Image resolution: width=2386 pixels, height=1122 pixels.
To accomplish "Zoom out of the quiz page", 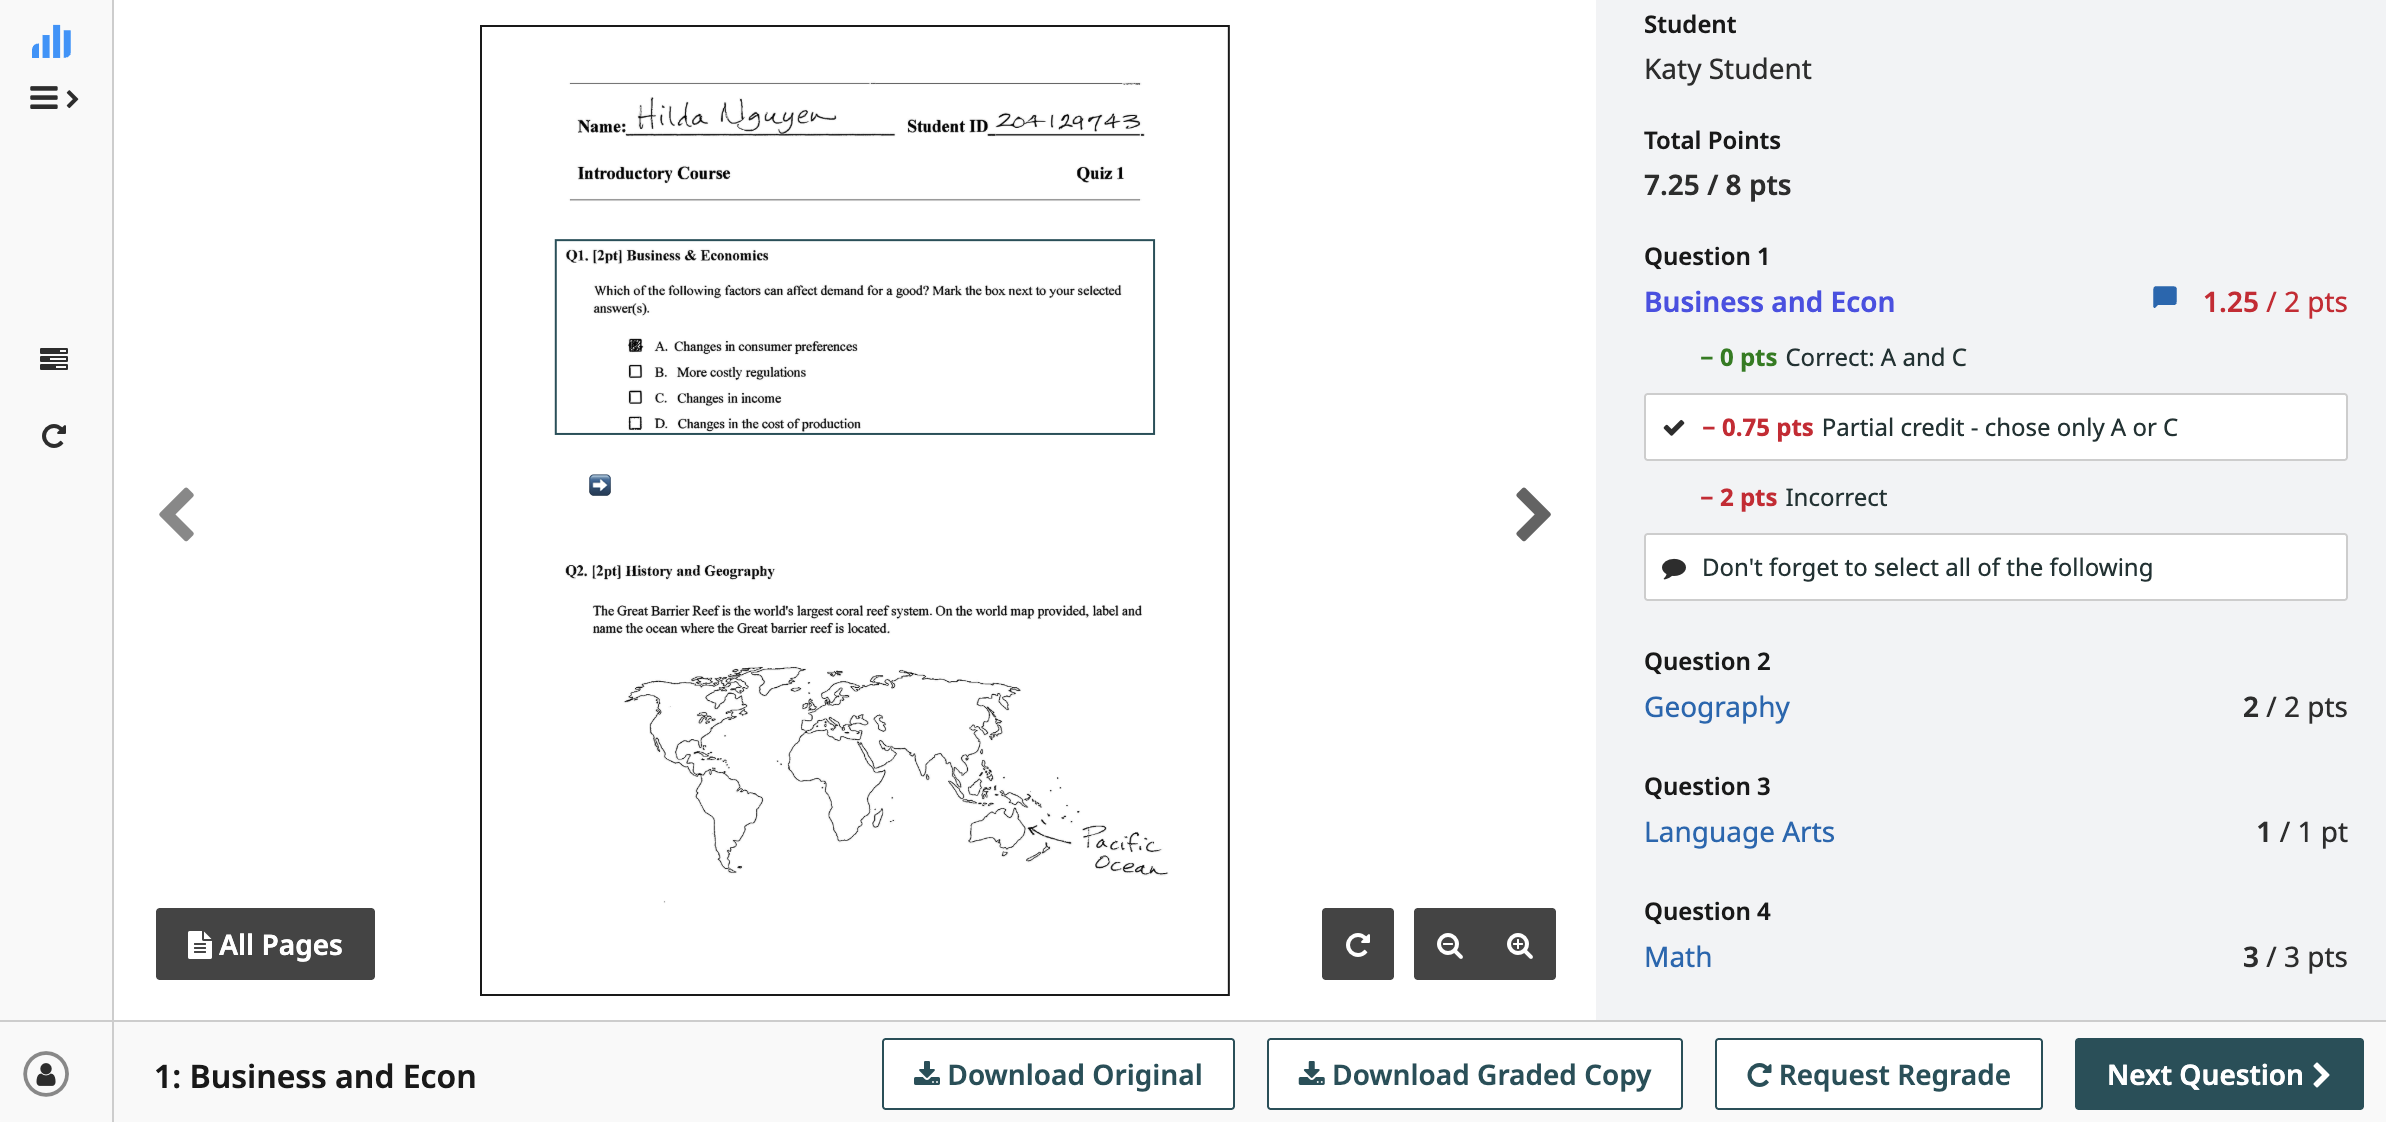I will point(1450,944).
